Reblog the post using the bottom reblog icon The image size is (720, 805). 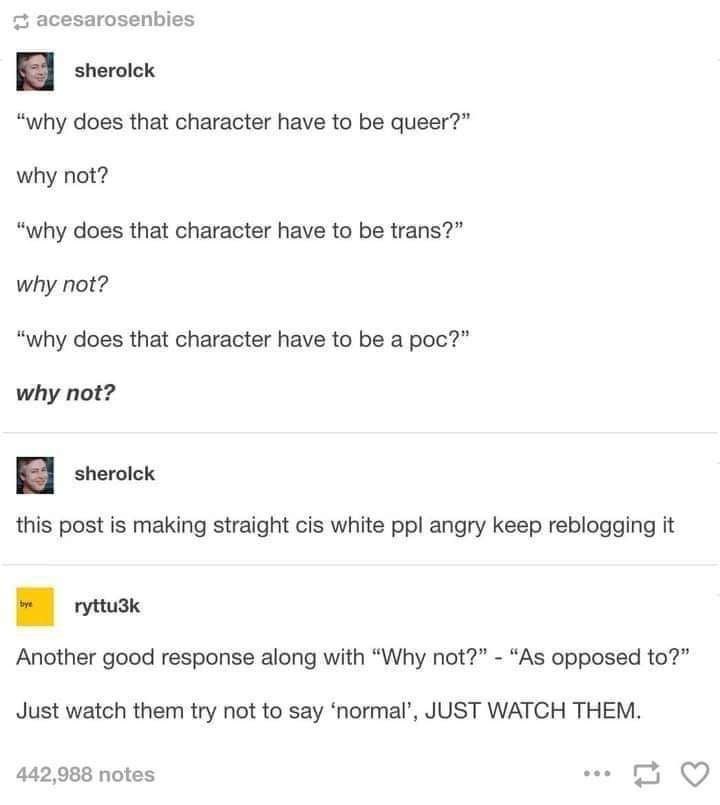tap(646, 774)
